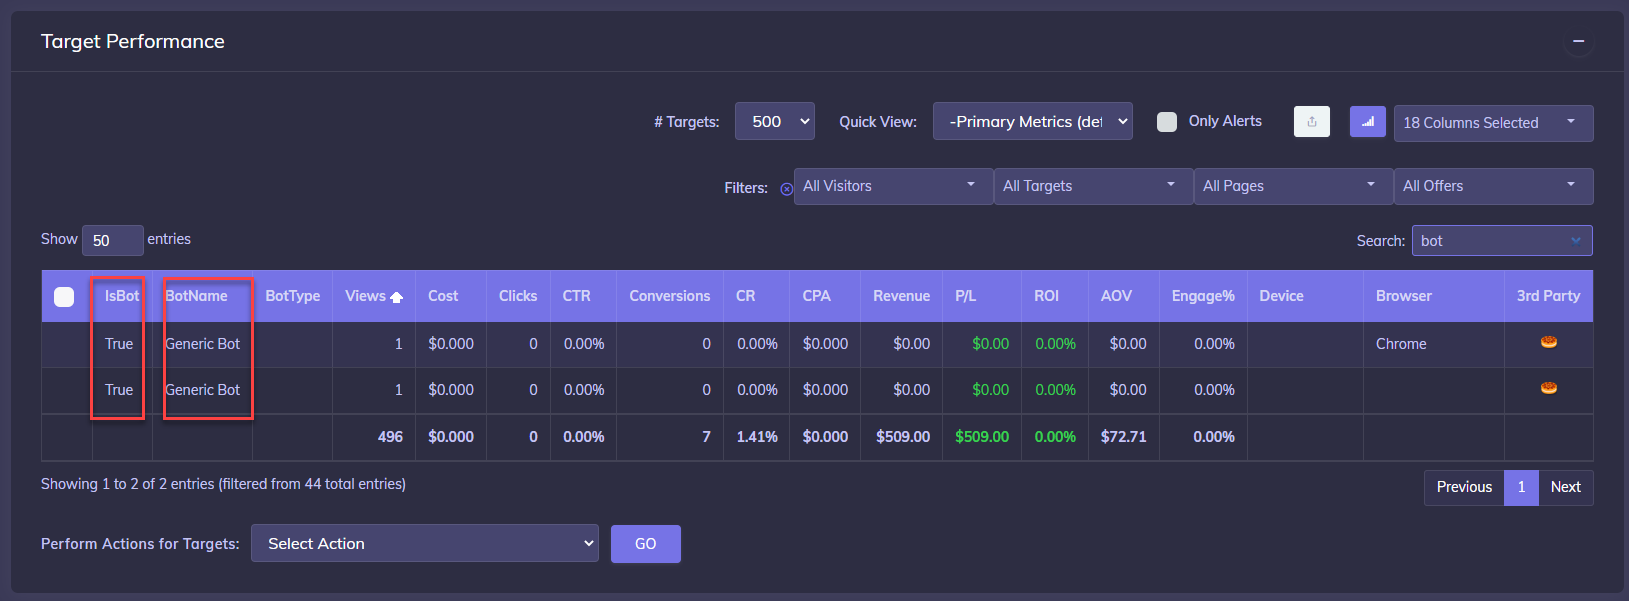Click the Views sort arrow icon

(397, 297)
